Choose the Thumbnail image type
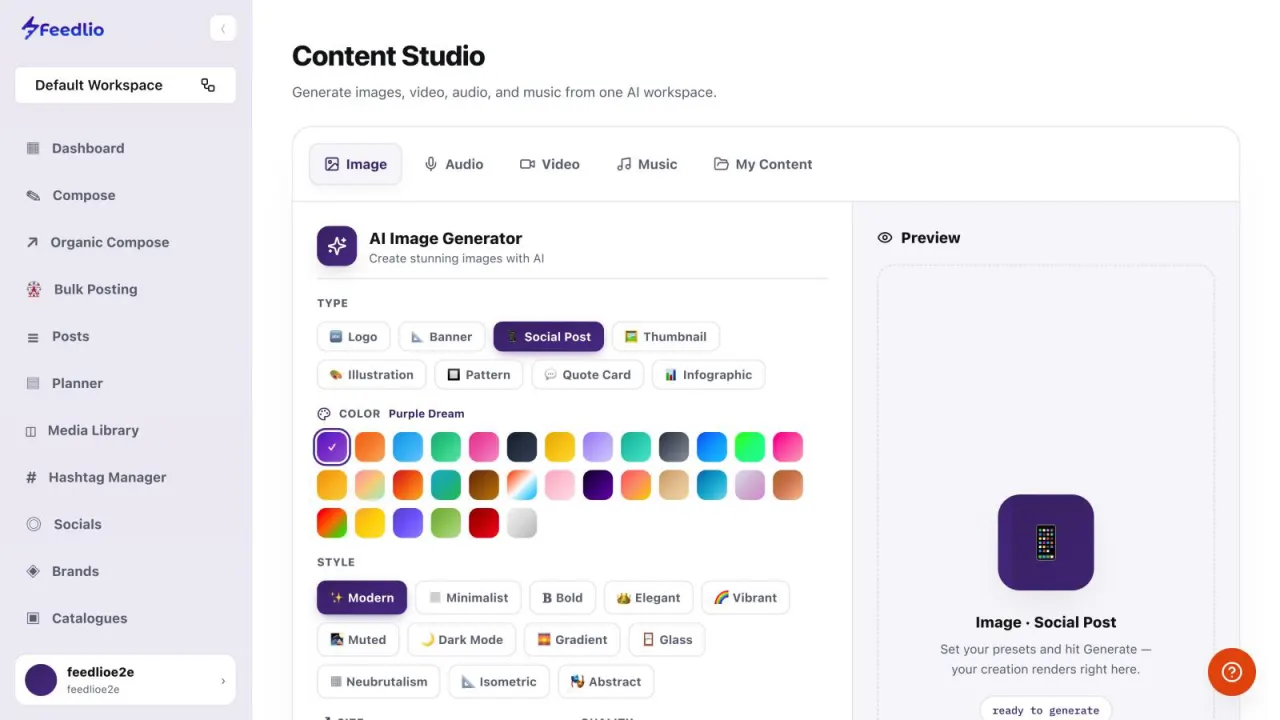The image size is (1280, 720). [x=666, y=337]
